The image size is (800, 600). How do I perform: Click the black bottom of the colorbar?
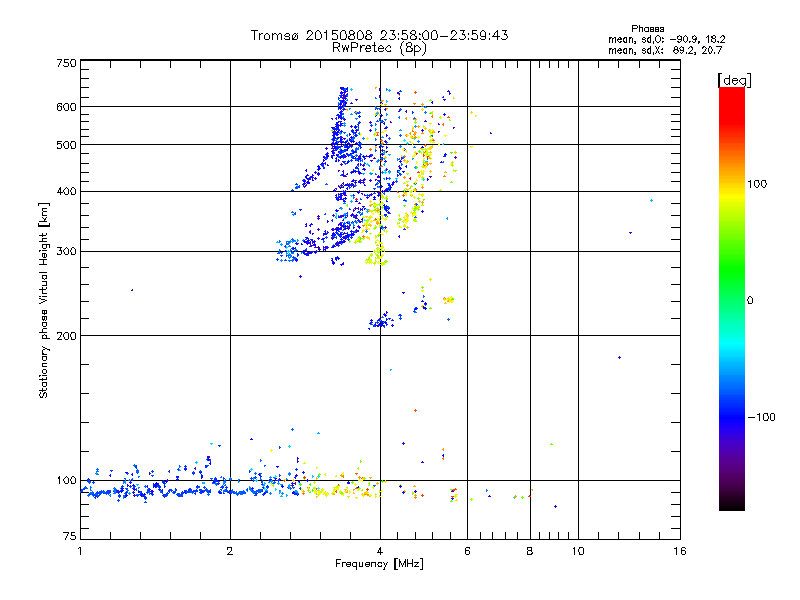pyautogui.click(x=731, y=505)
